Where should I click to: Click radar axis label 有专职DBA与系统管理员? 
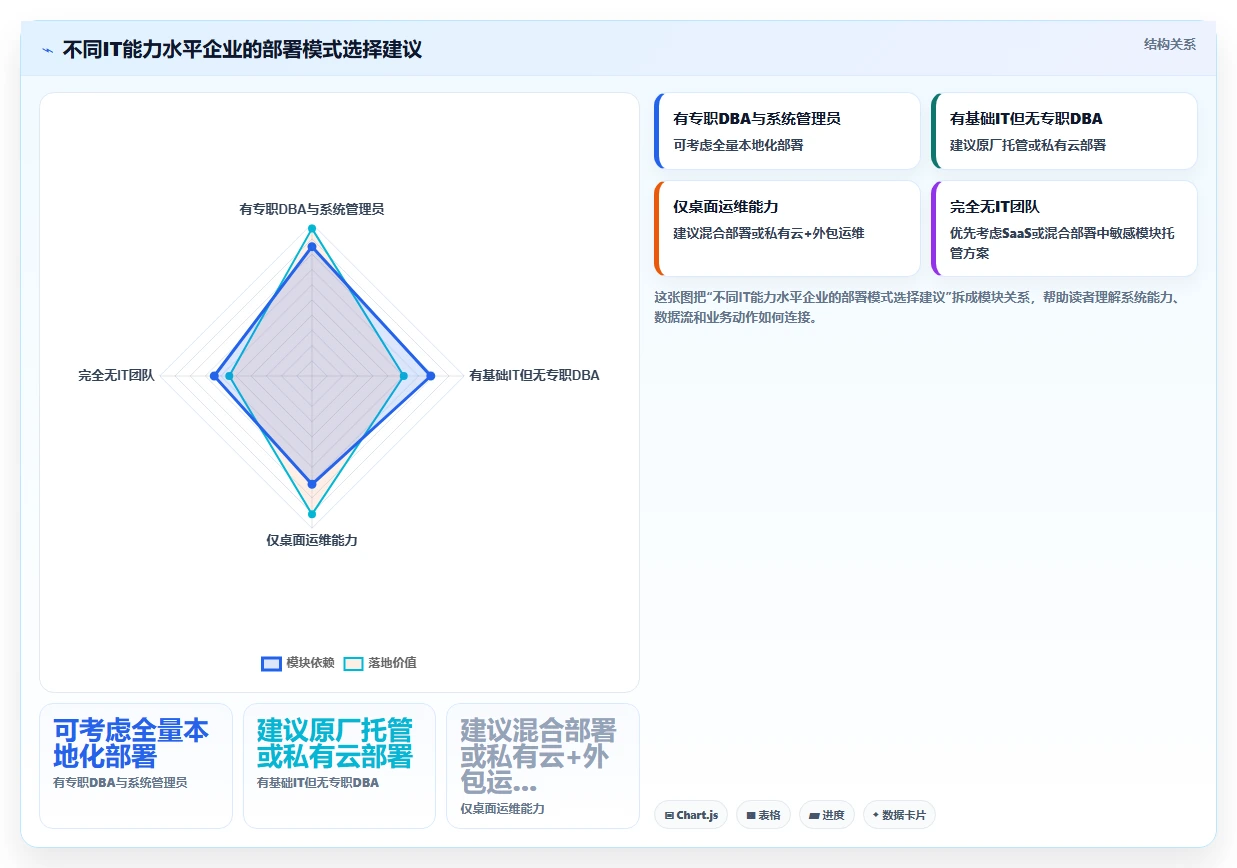(x=312, y=209)
